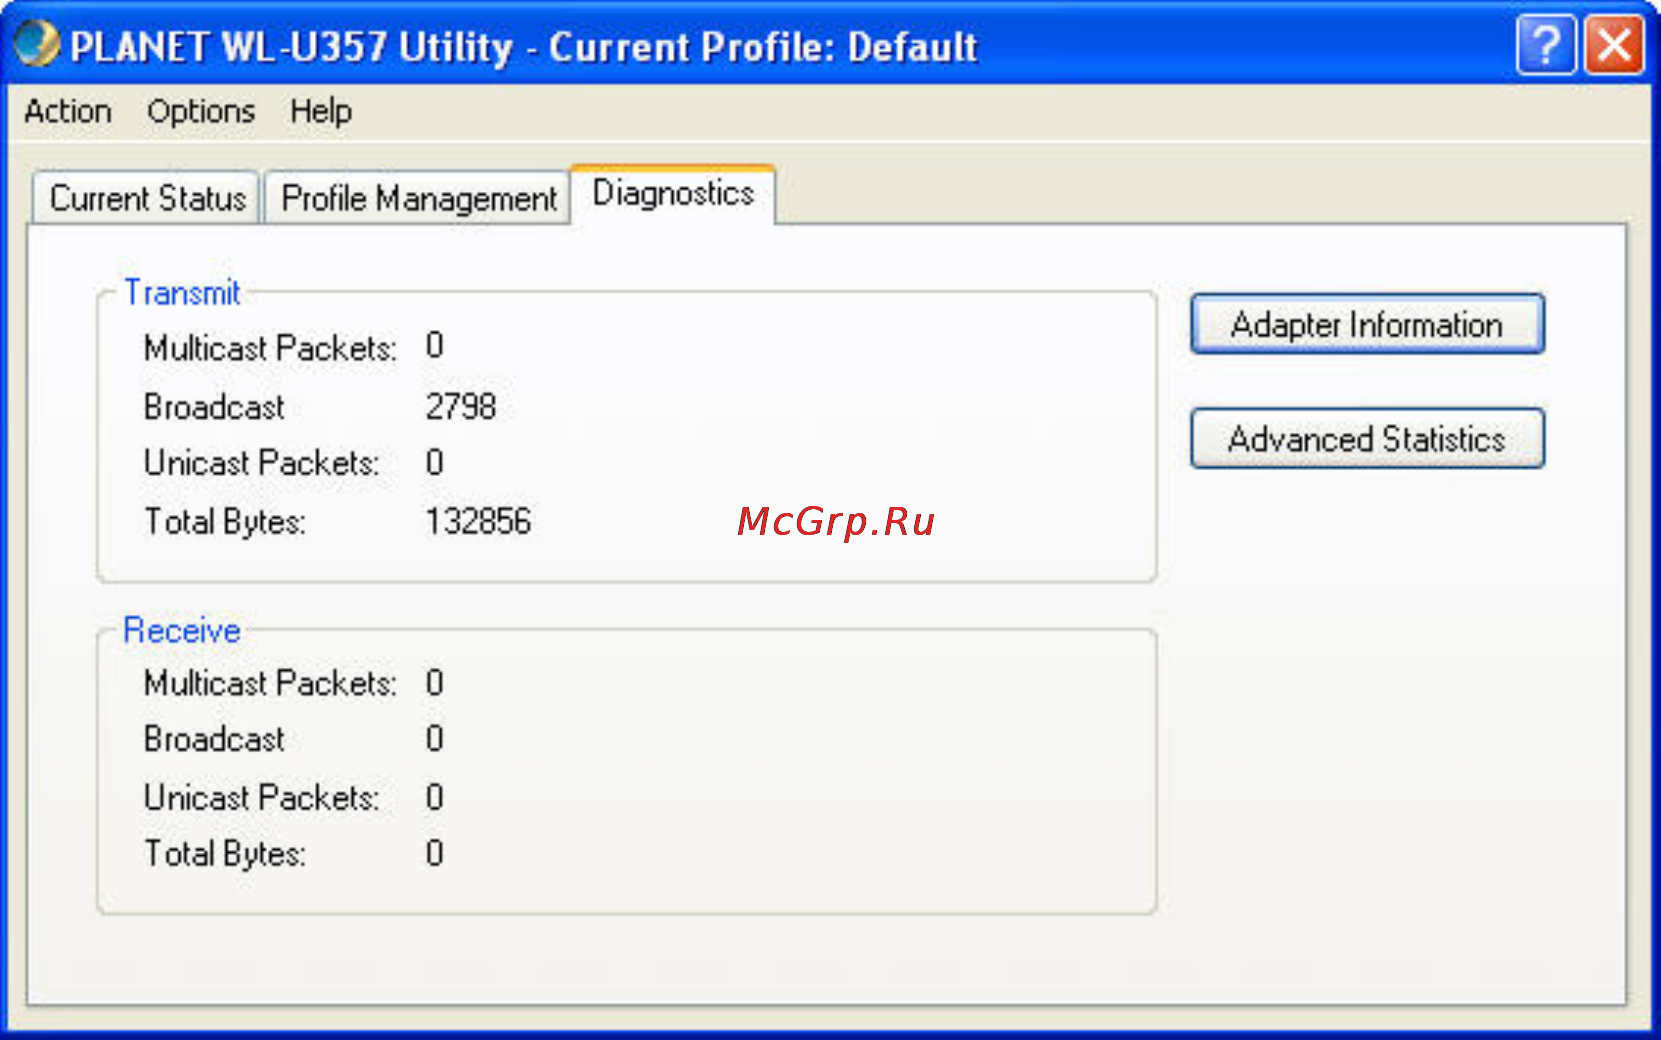Click Transmit Unicast Packets label
Viewport: 1661px width, 1040px height.
click(262, 463)
